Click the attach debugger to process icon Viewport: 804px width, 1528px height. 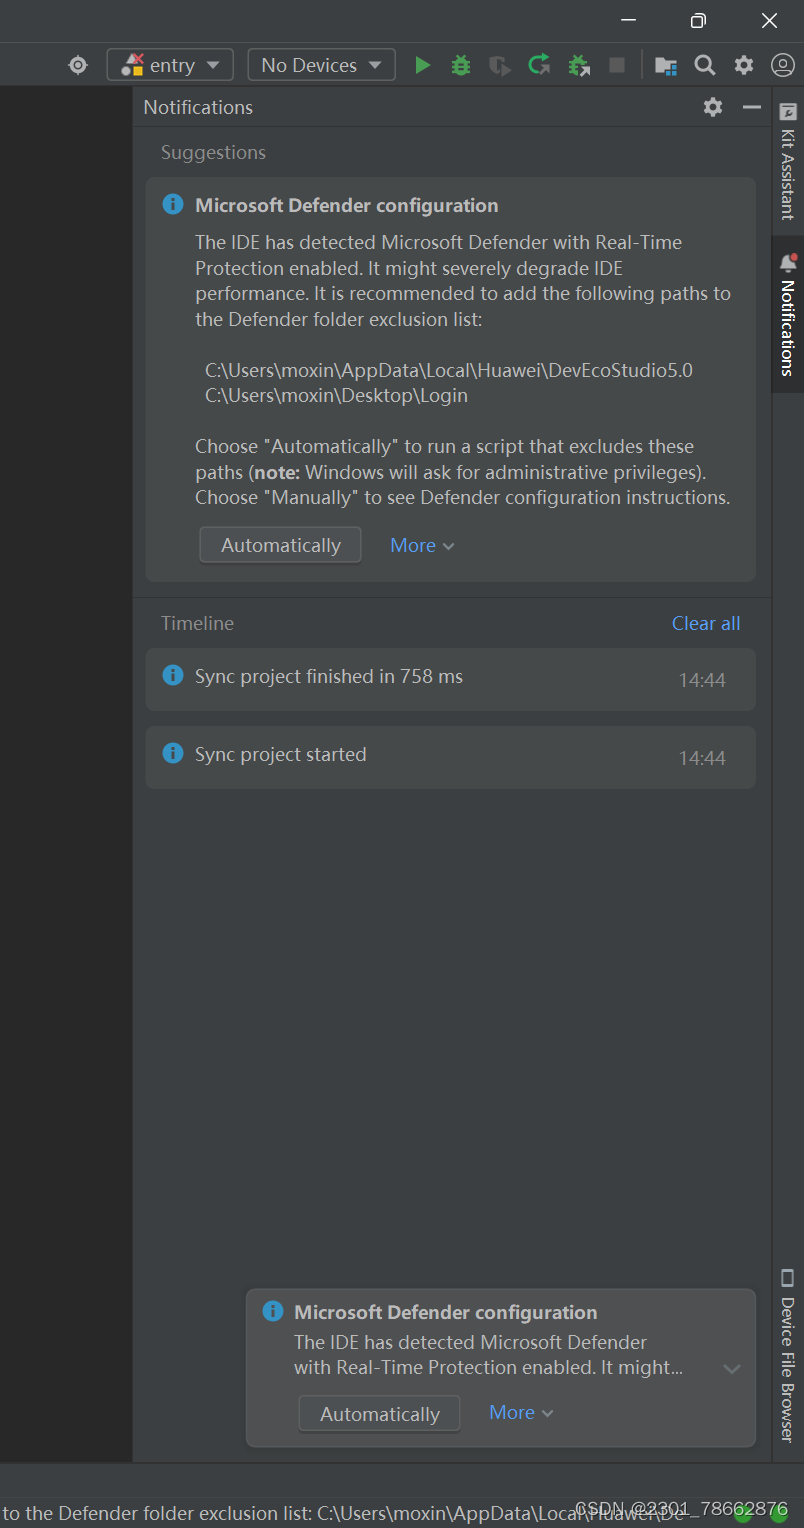pyautogui.click(x=579, y=65)
